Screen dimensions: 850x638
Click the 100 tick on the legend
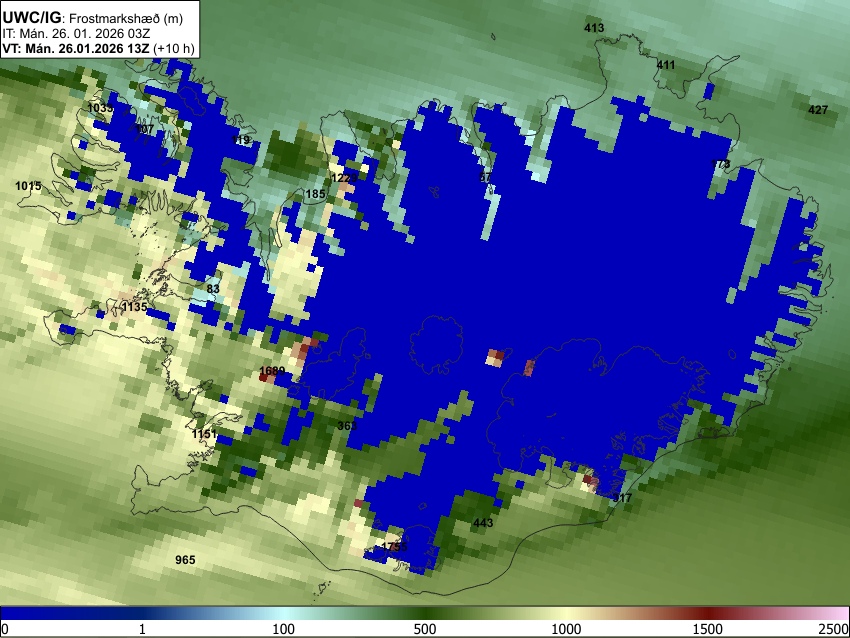283,629
